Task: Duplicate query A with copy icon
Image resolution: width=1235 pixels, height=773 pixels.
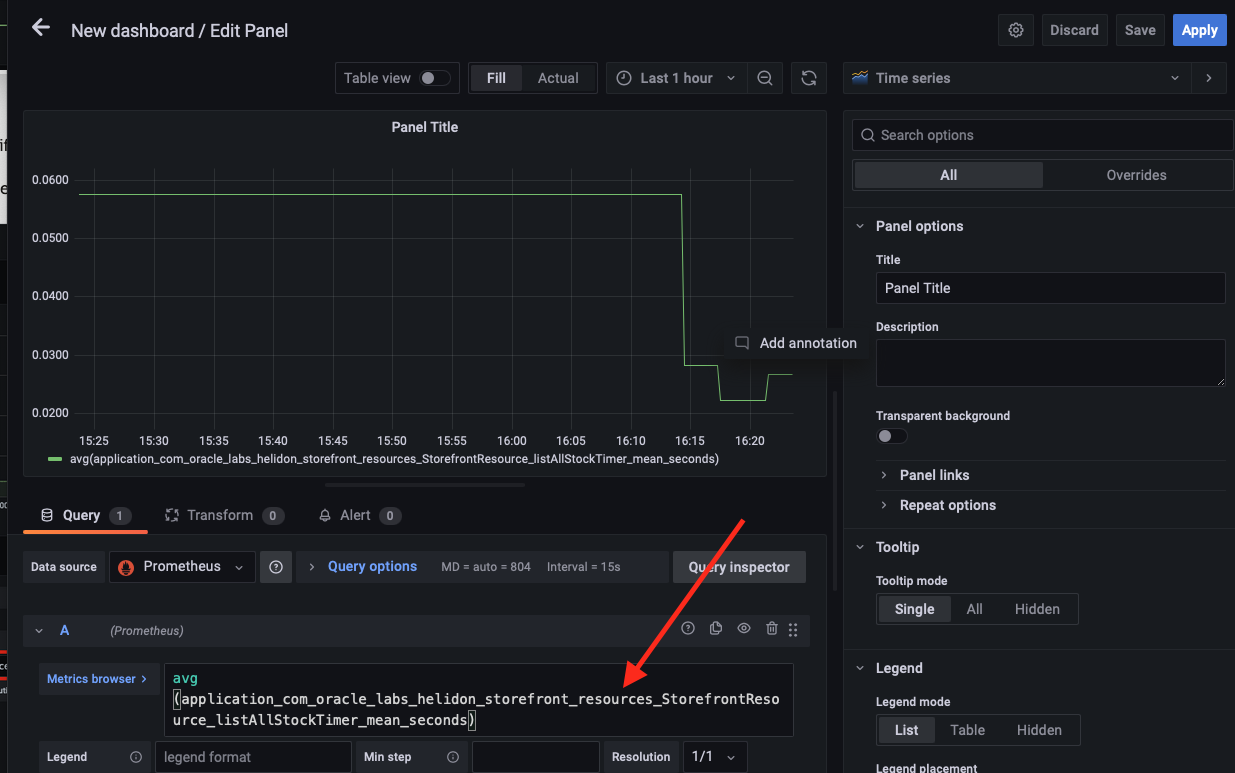Action: (716, 629)
